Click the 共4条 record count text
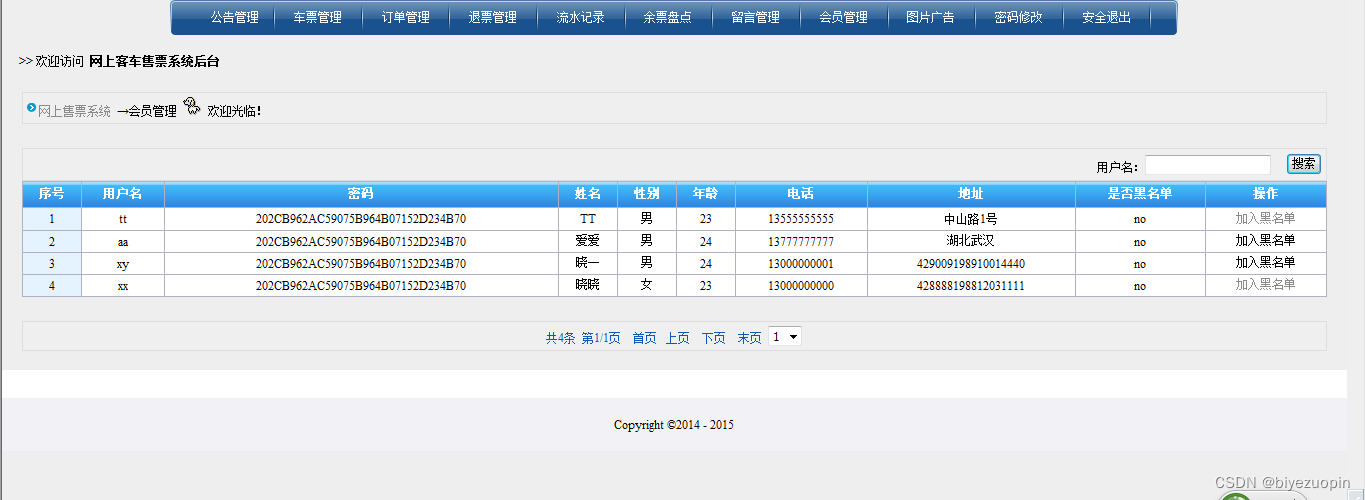The width and height of the screenshot is (1365, 500). coord(560,338)
